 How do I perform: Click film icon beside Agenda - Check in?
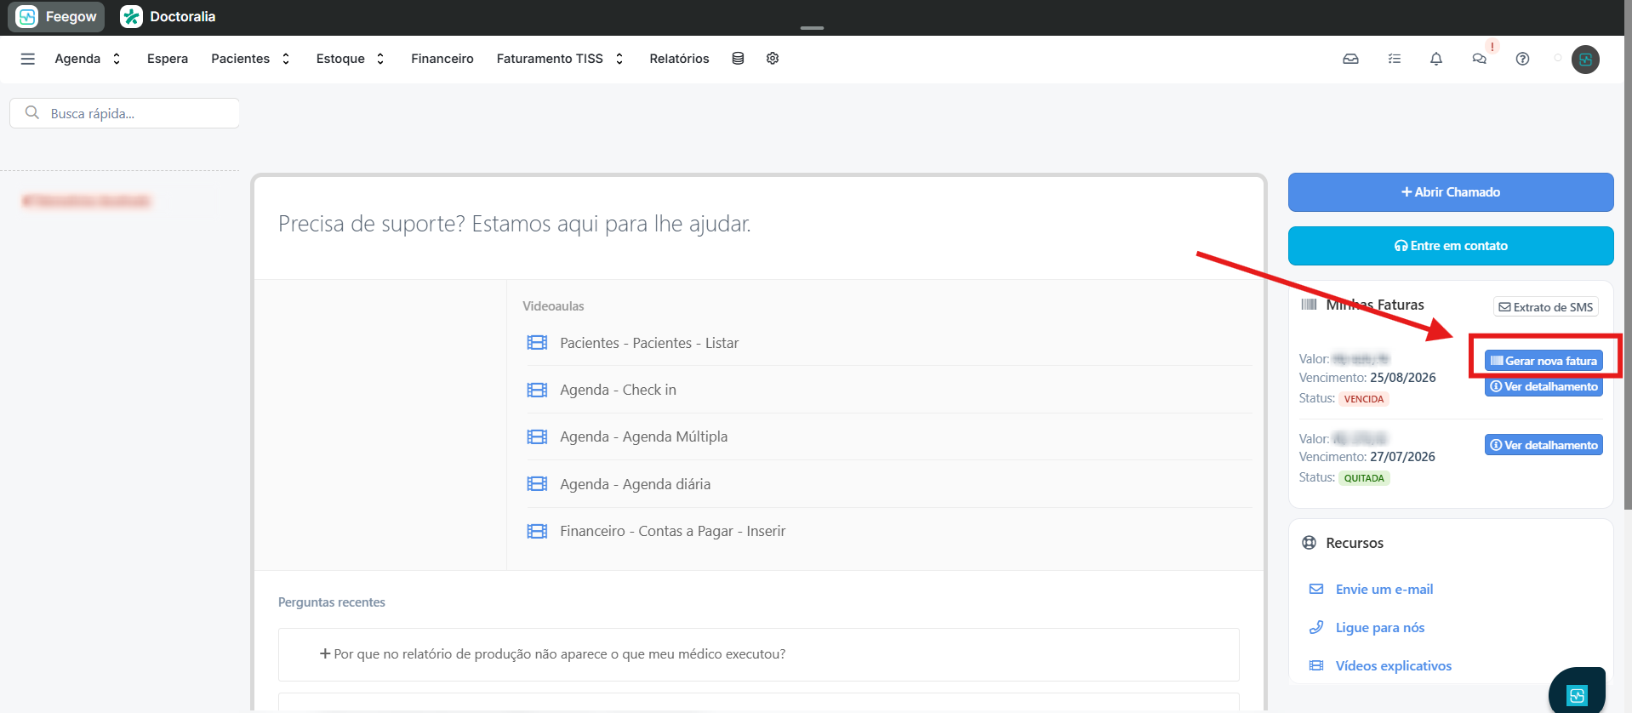click(537, 390)
